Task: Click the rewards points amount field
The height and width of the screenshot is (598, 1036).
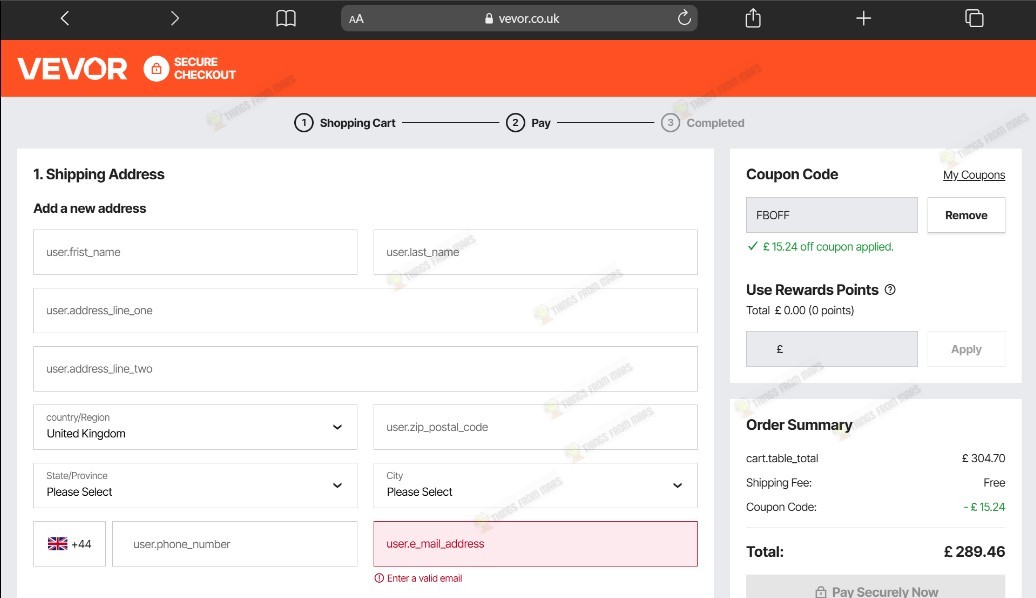Action: point(832,349)
